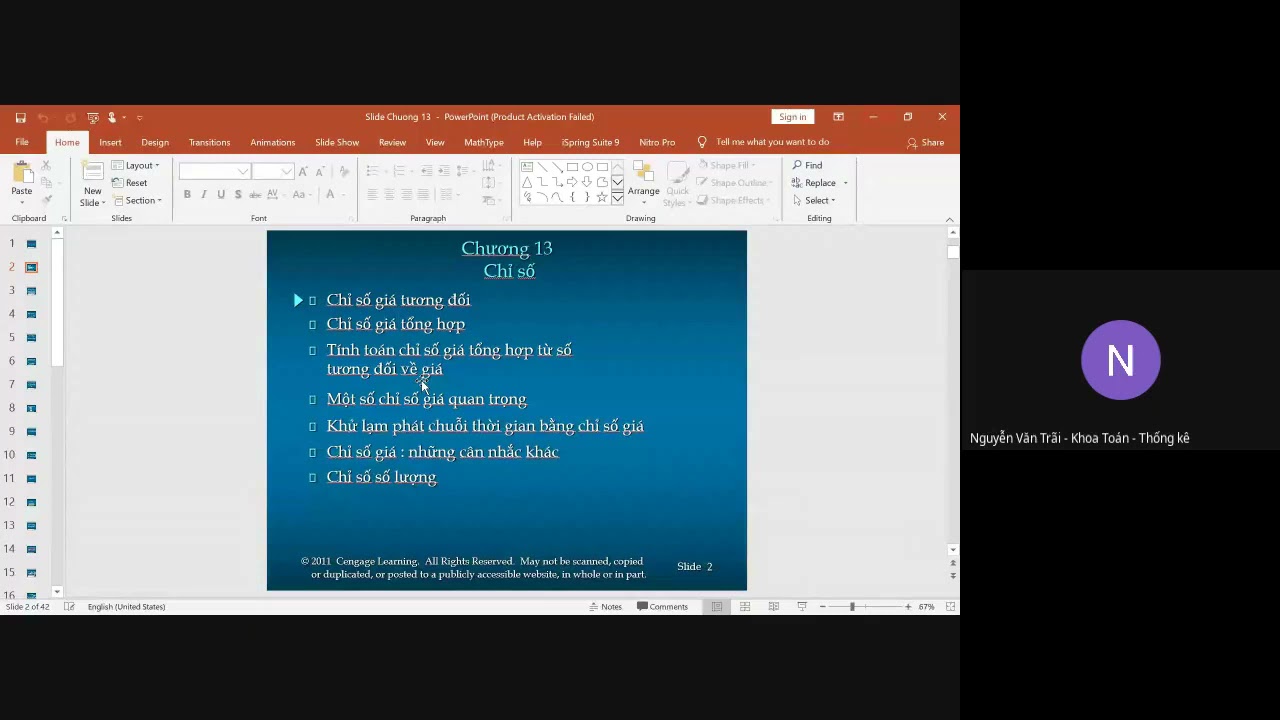Viewport: 1280px width, 720px height.
Task: Open the Section dropdown
Action: [137, 200]
